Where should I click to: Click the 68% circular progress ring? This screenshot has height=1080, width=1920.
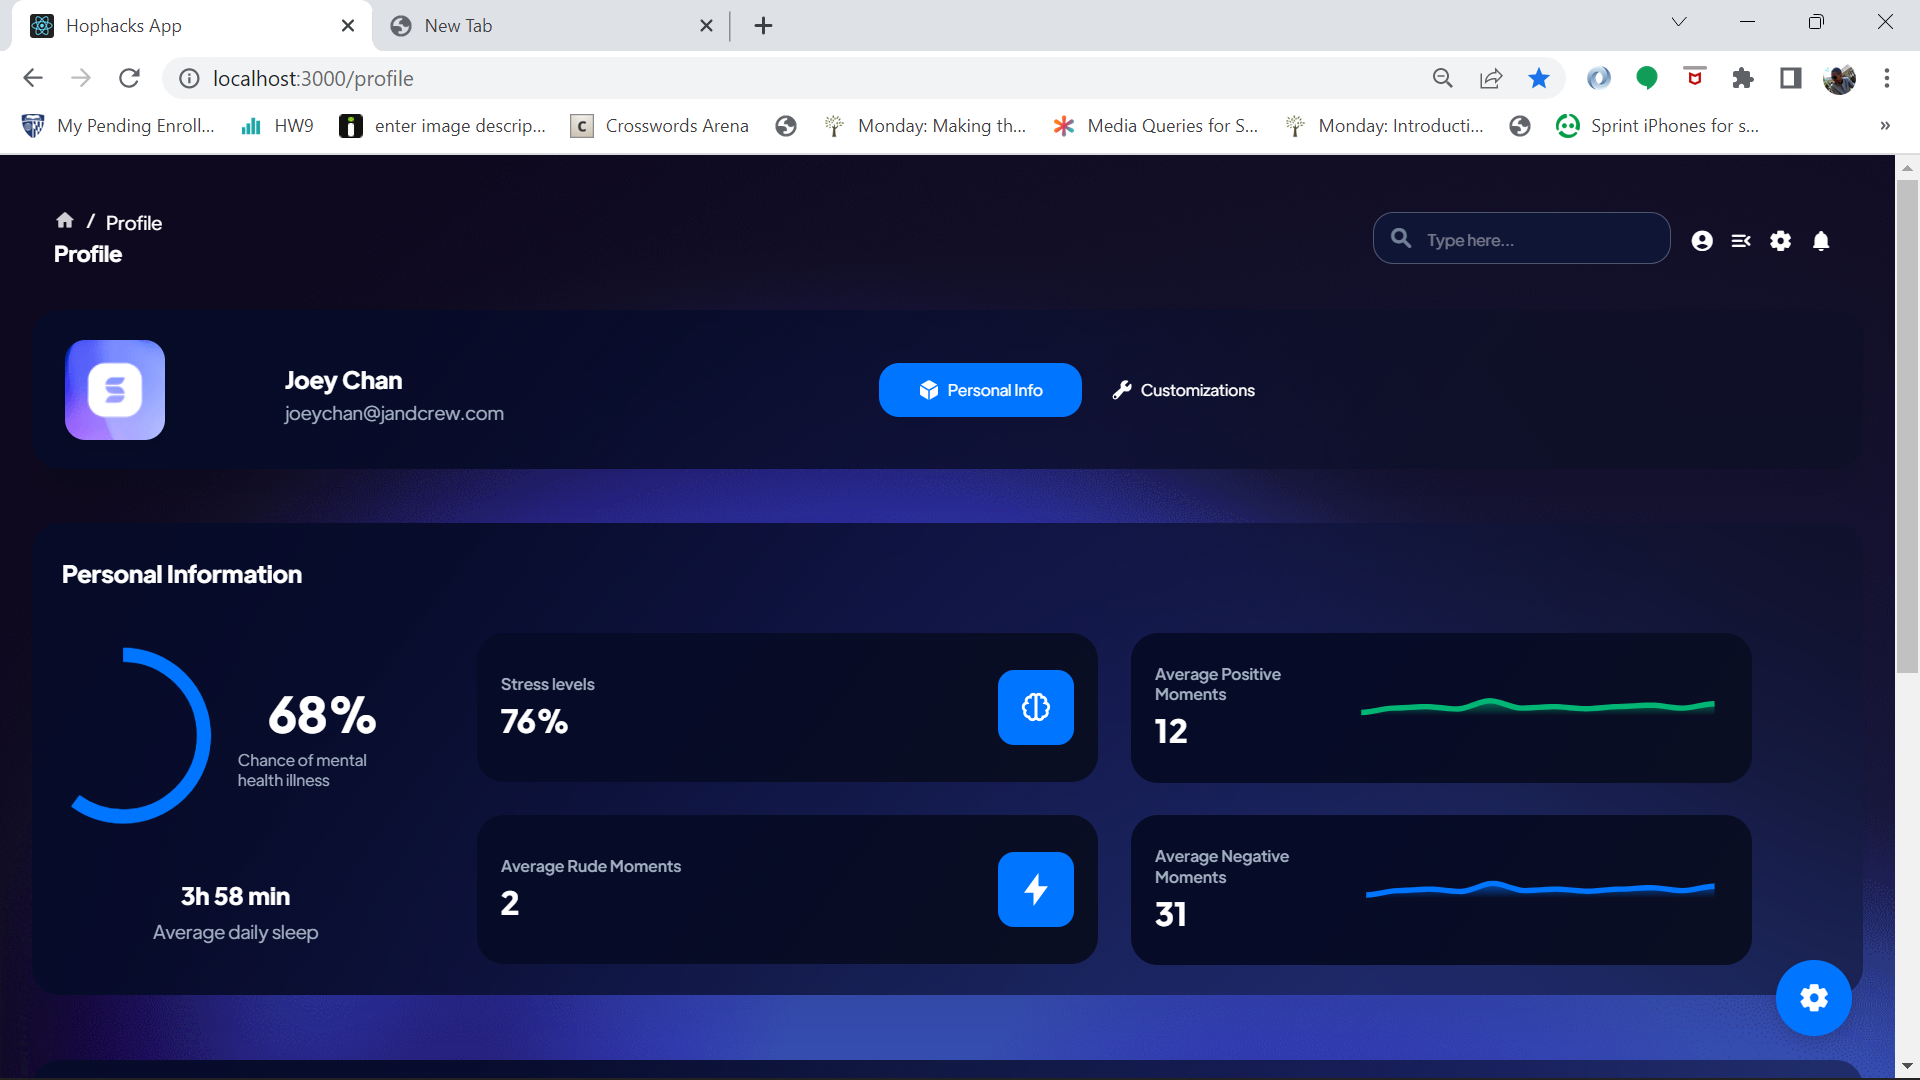(x=140, y=736)
